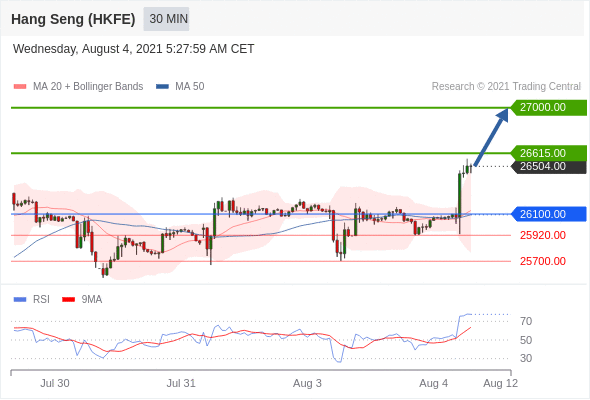590x400 pixels.
Task: Click the blue upward forecast arrow
Action: pos(491,137)
